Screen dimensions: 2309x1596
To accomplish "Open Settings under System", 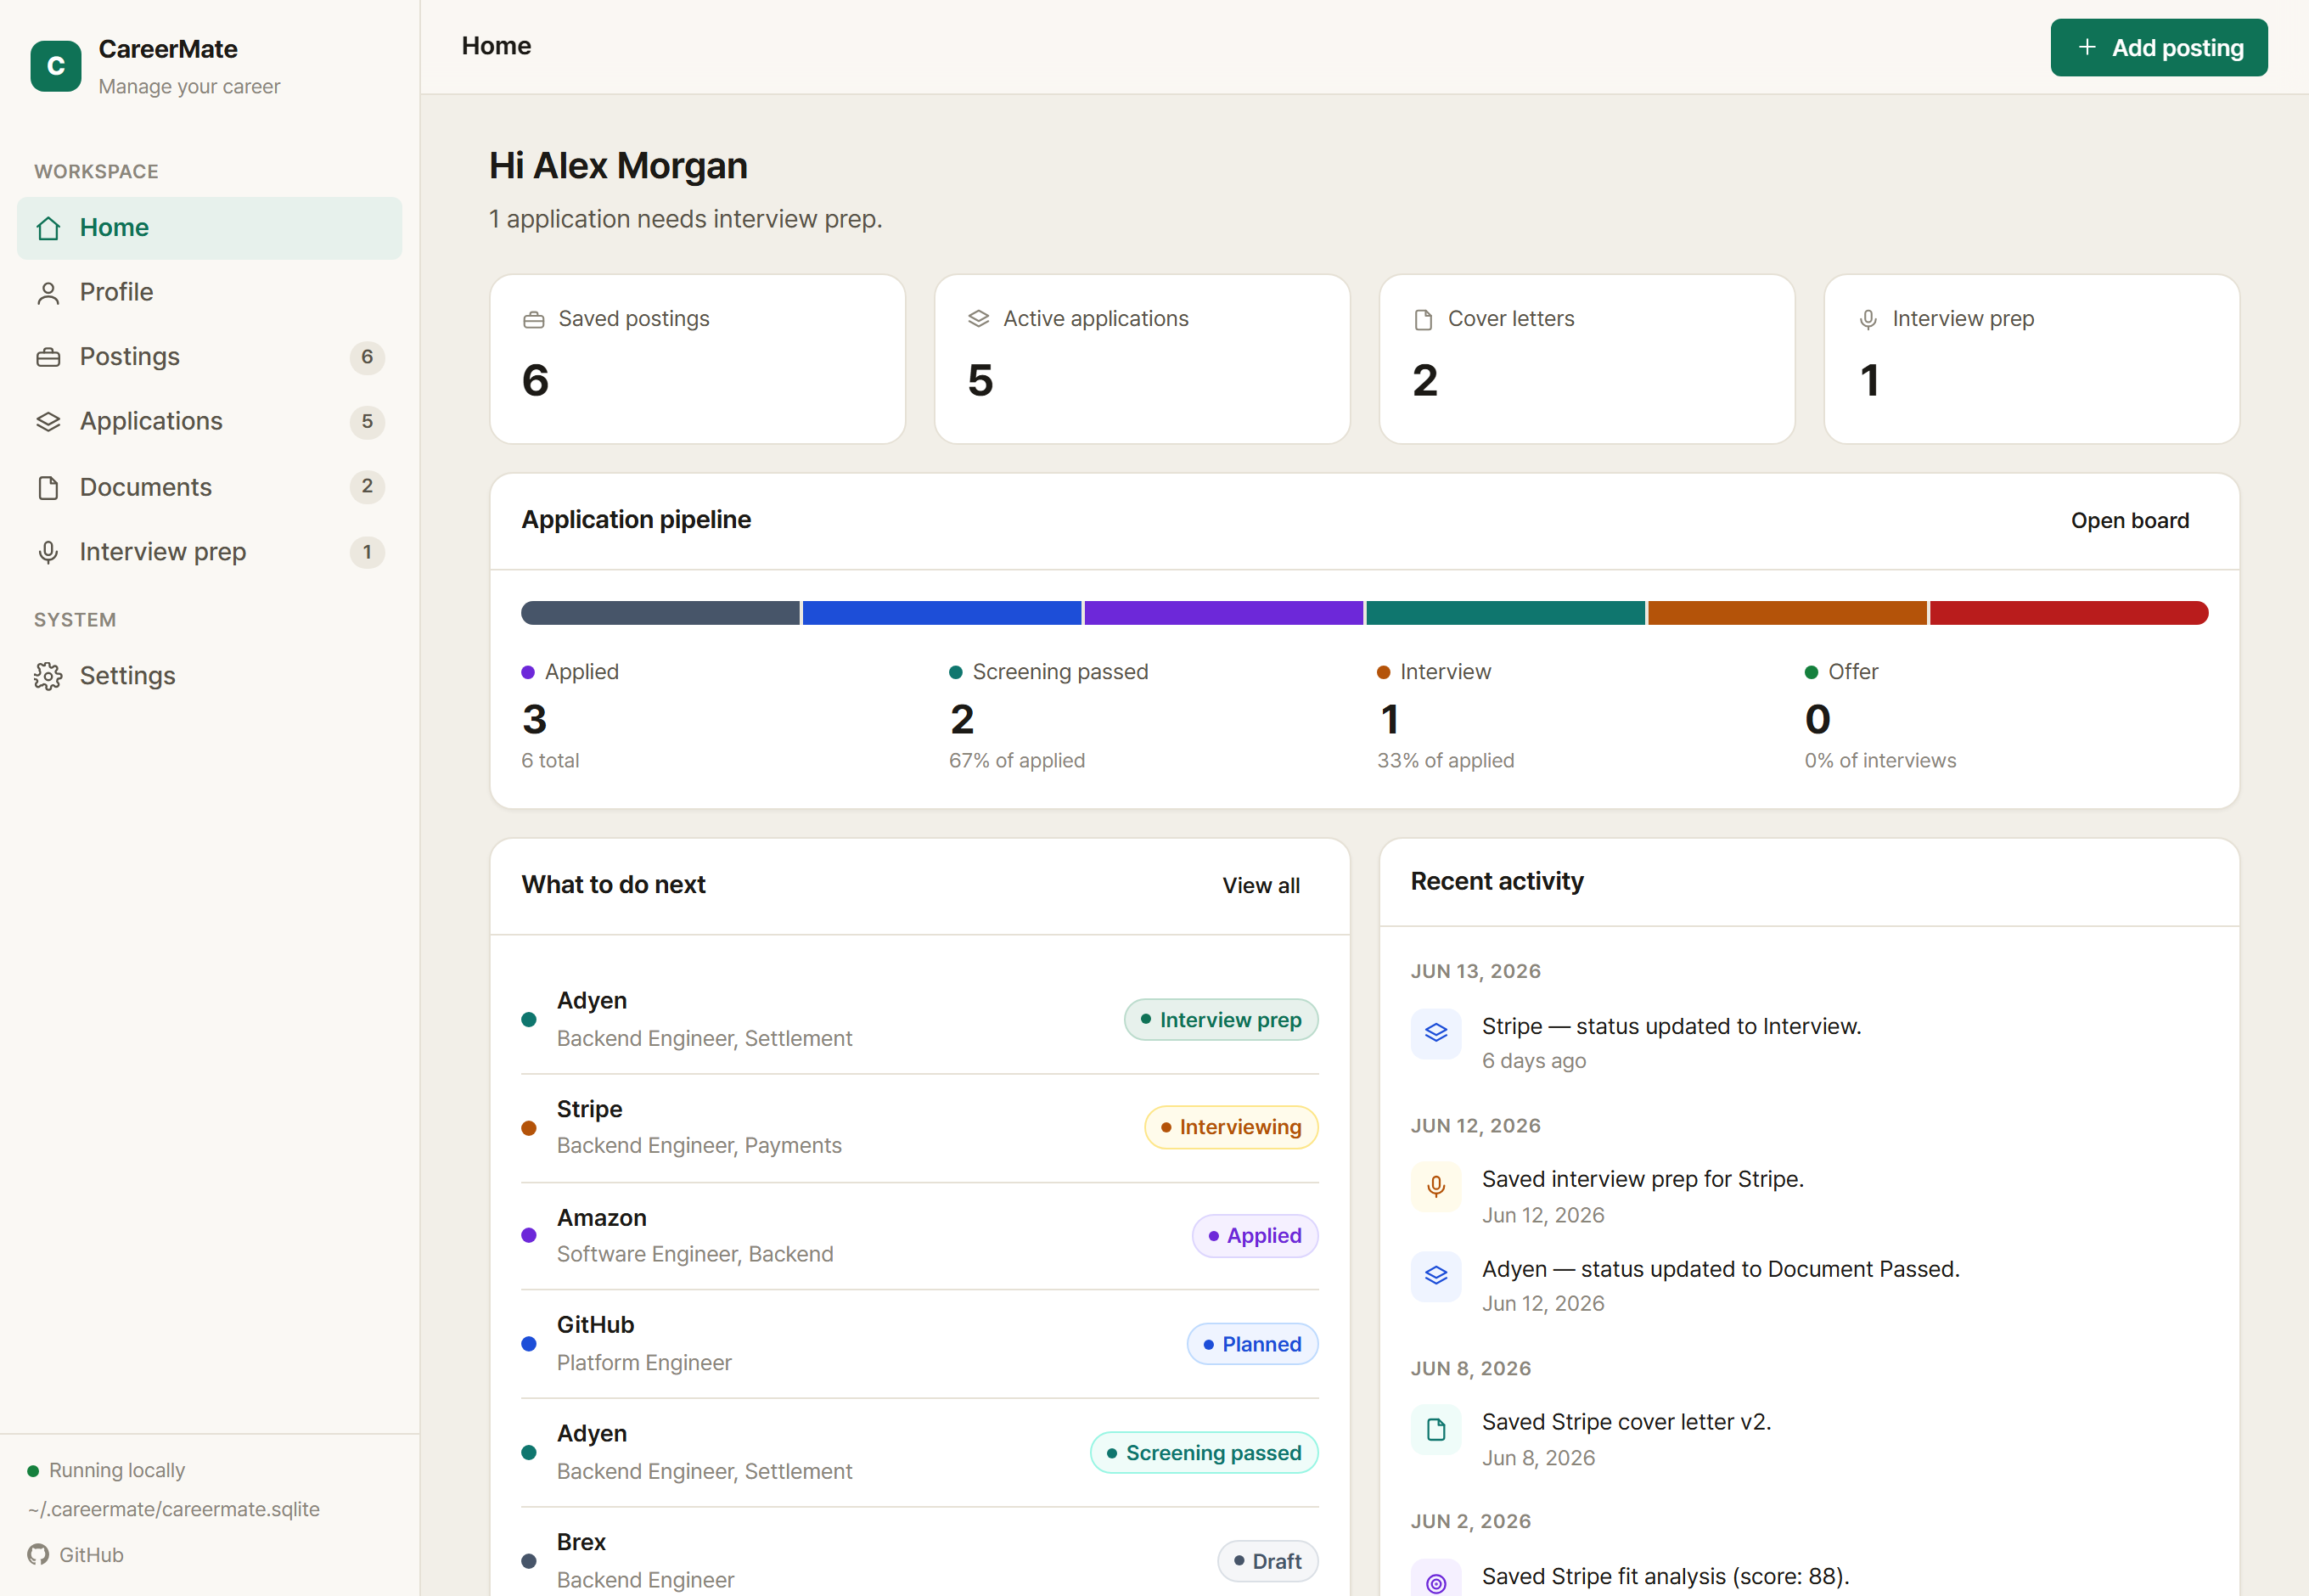I will (x=210, y=676).
